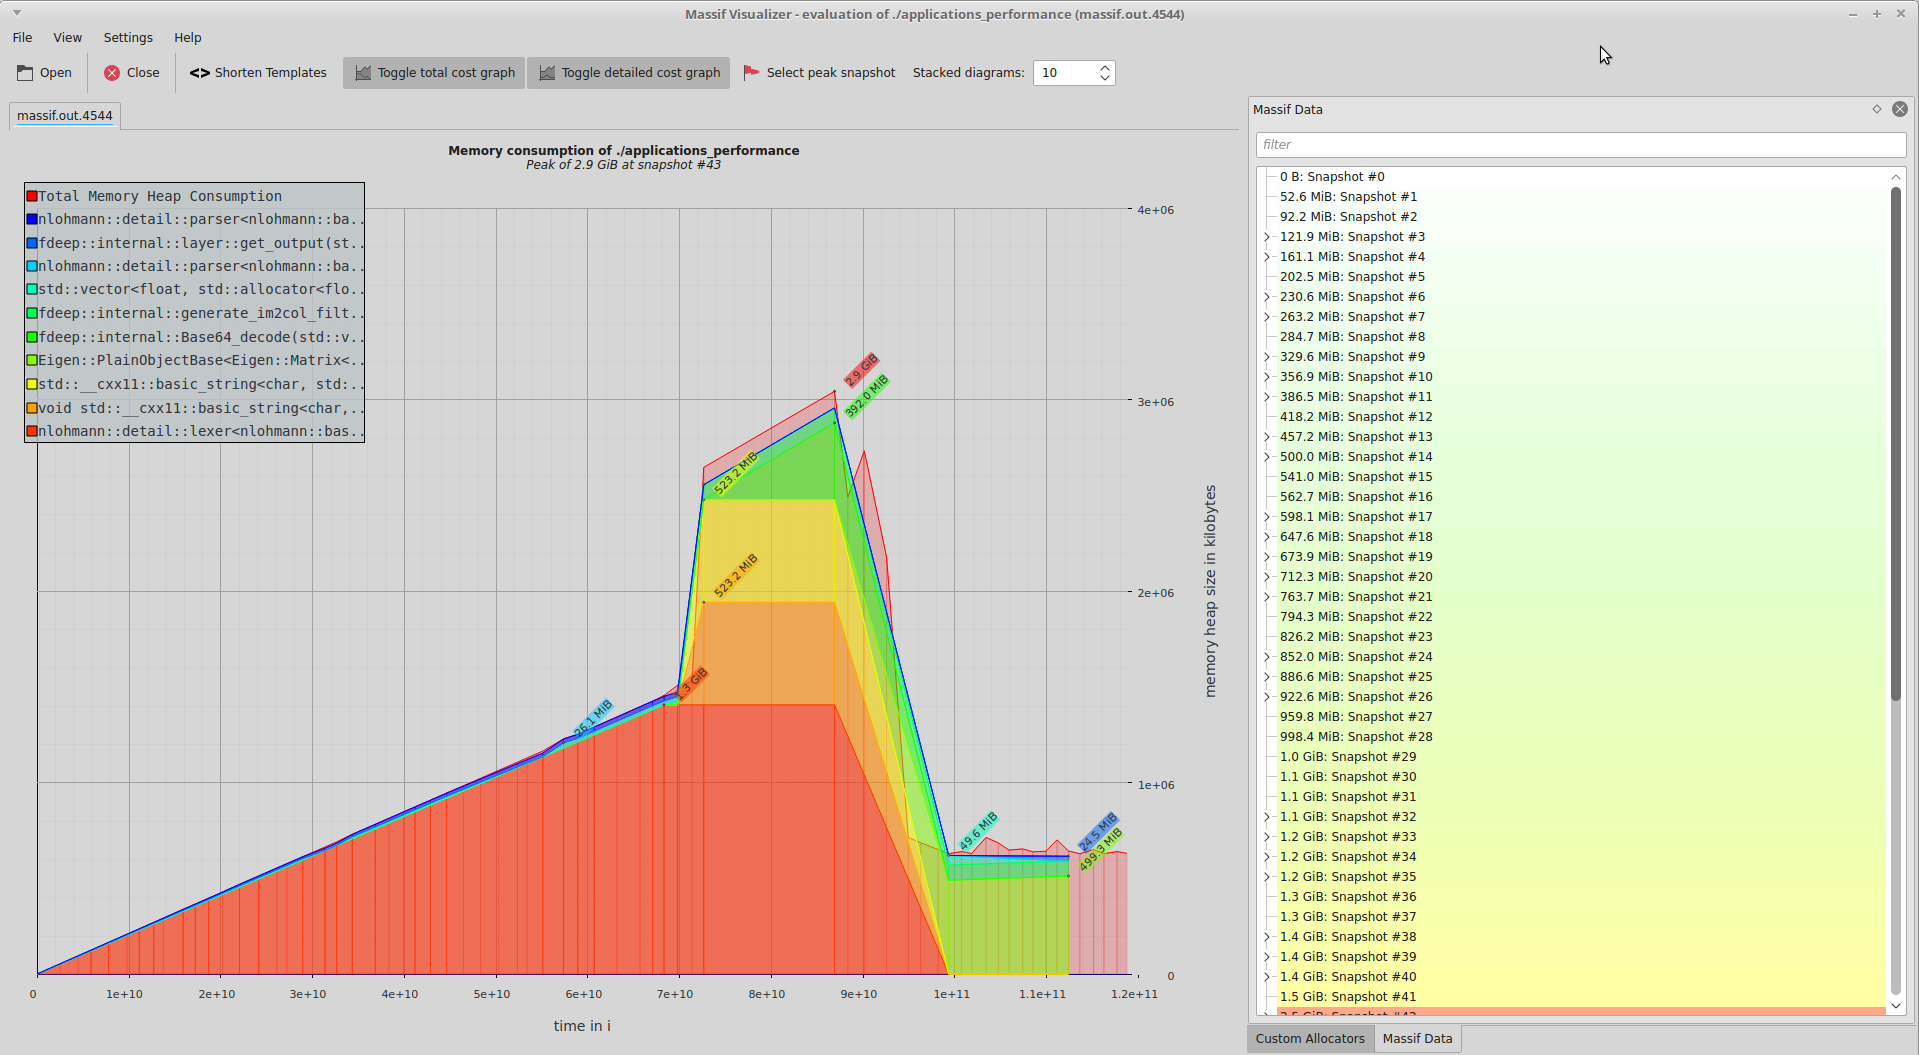
Task: Expand Snapshot #3 in the tree
Action: [x=1267, y=237]
